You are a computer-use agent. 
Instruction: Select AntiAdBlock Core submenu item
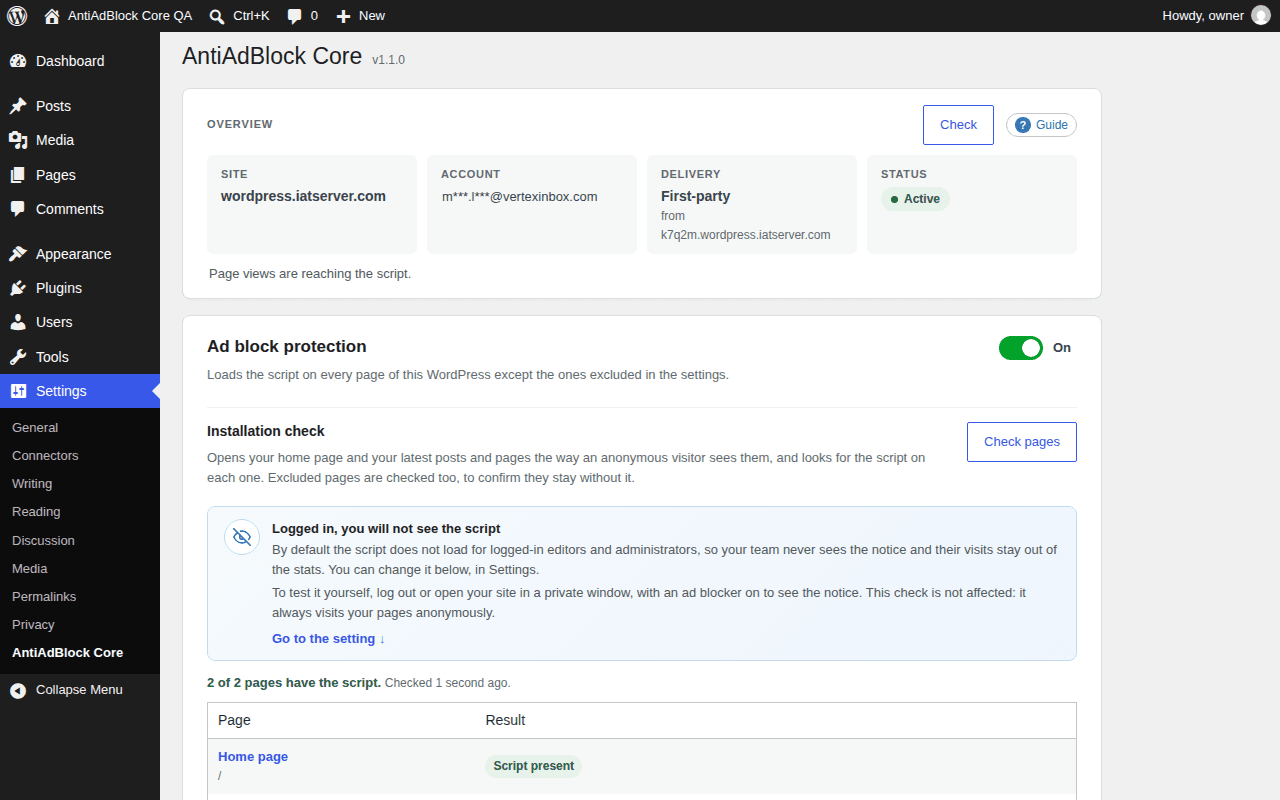click(x=68, y=652)
